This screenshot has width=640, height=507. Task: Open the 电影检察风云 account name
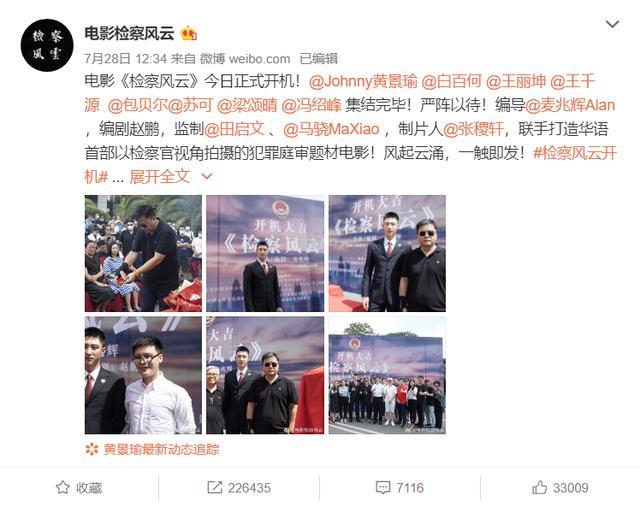(129, 33)
